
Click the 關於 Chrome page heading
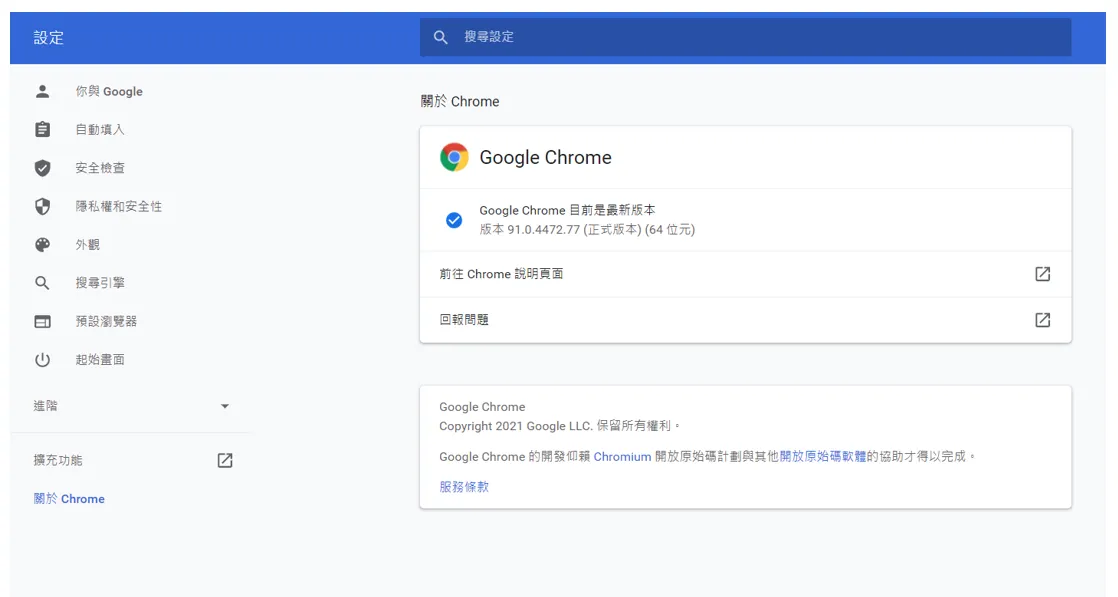[460, 101]
